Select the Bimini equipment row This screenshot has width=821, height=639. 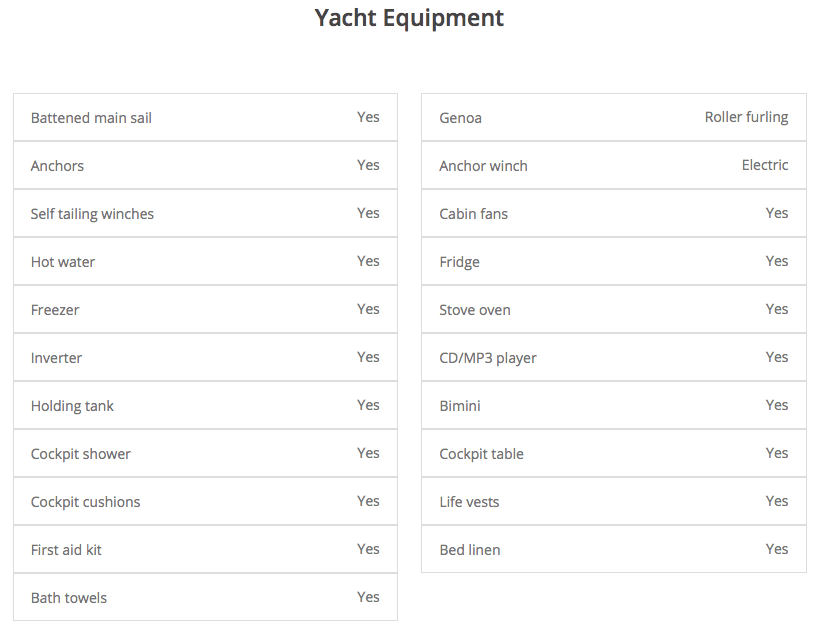tap(613, 406)
